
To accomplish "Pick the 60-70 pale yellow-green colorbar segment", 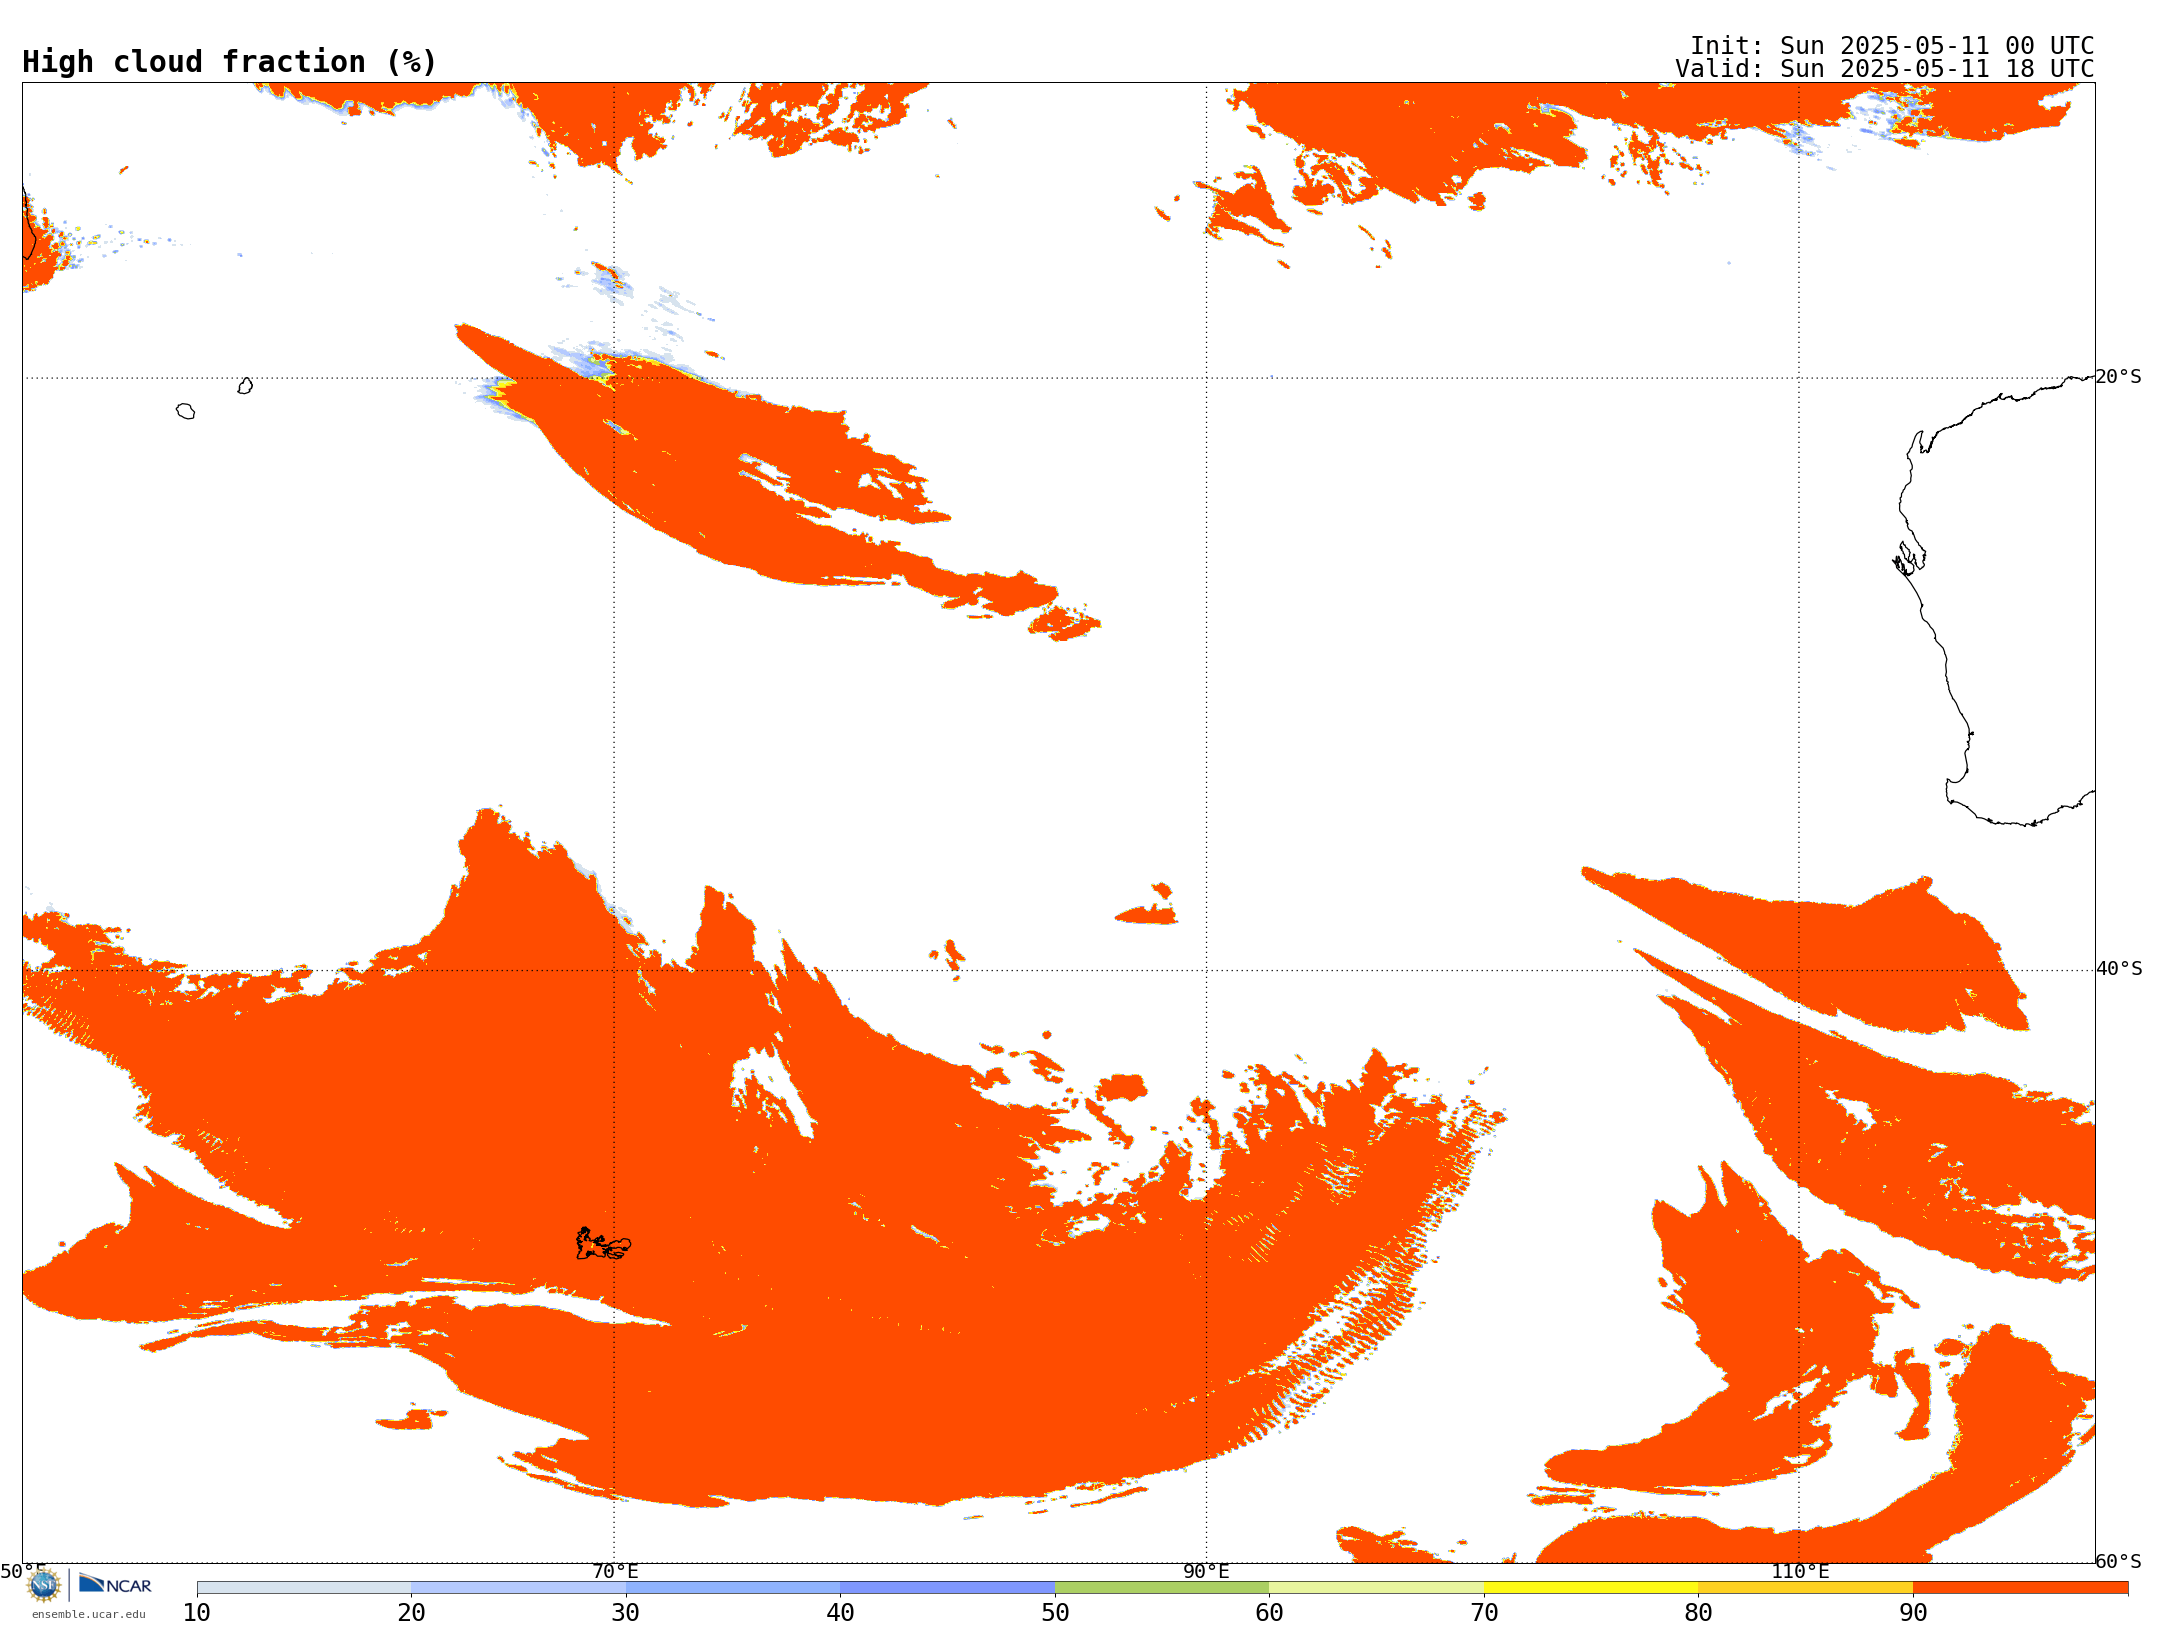I will pos(1376,1588).
